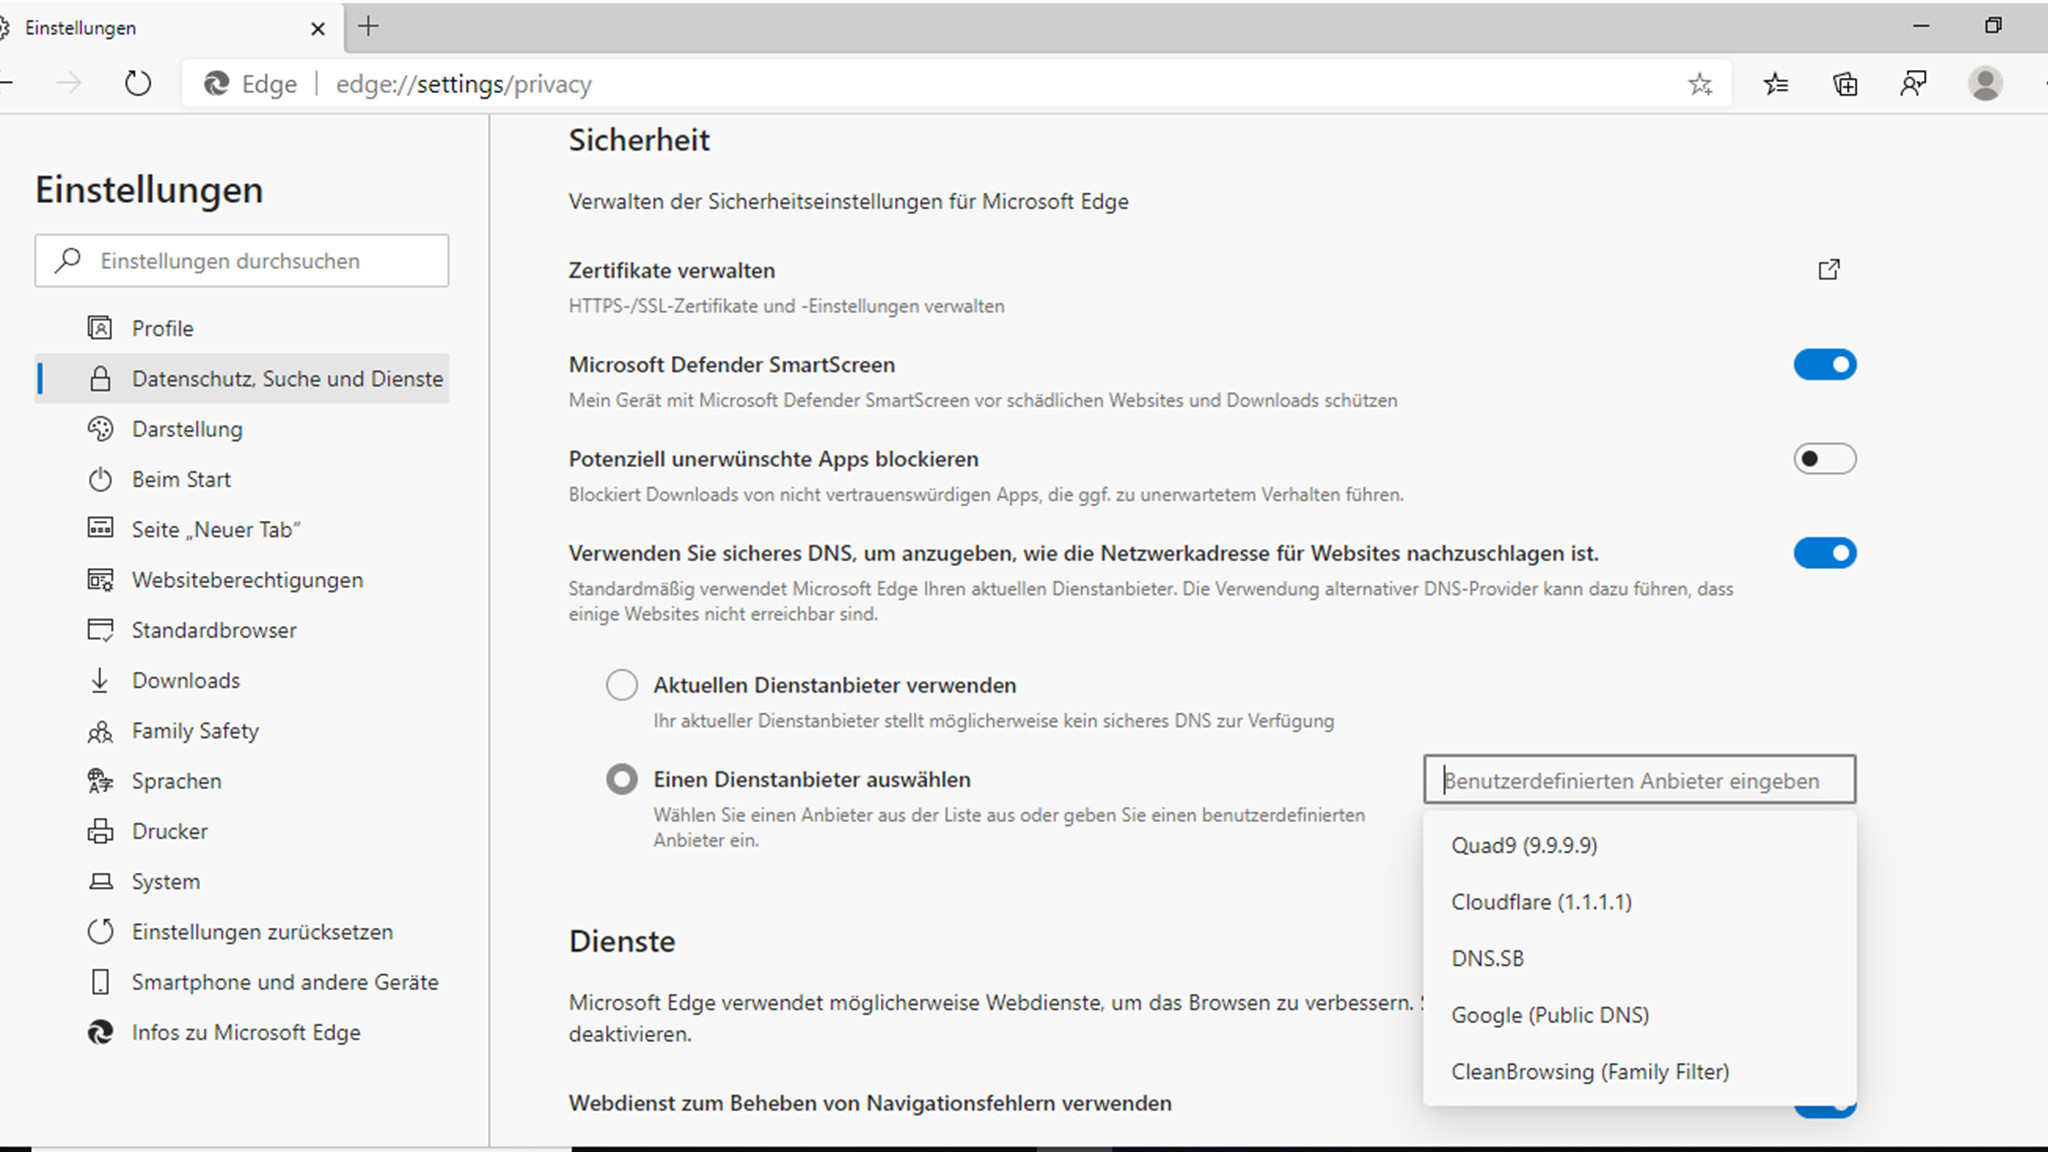Image resolution: width=2048 pixels, height=1152 pixels.
Task: Toggle sicheres DNS on or off
Action: [x=1824, y=551]
